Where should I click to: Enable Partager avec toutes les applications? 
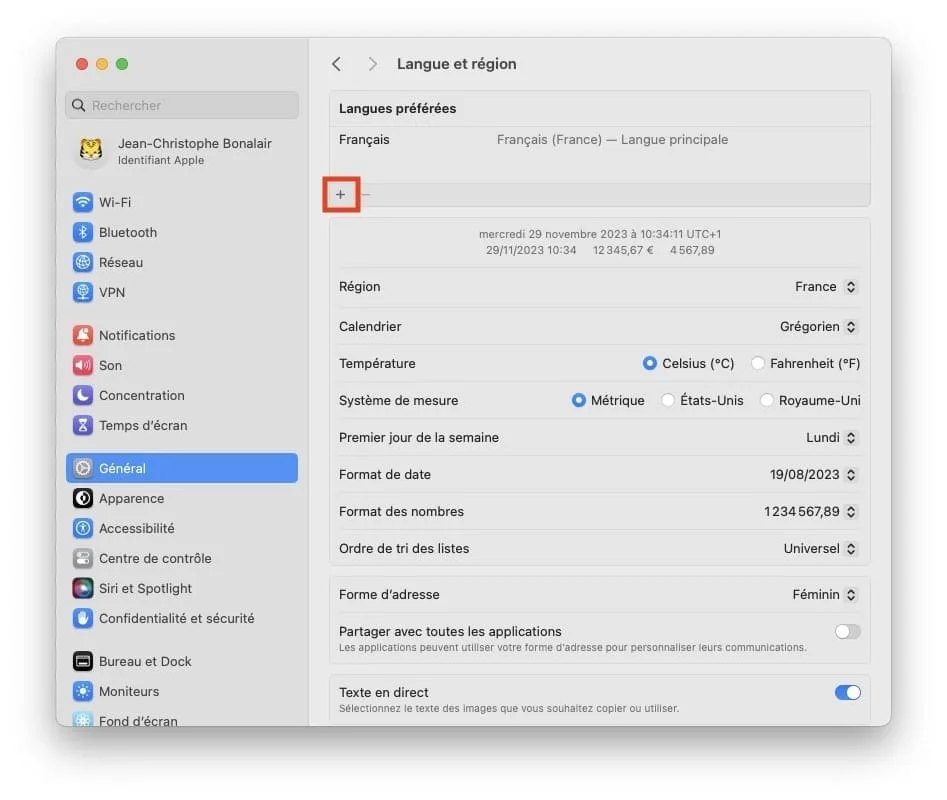847,631
